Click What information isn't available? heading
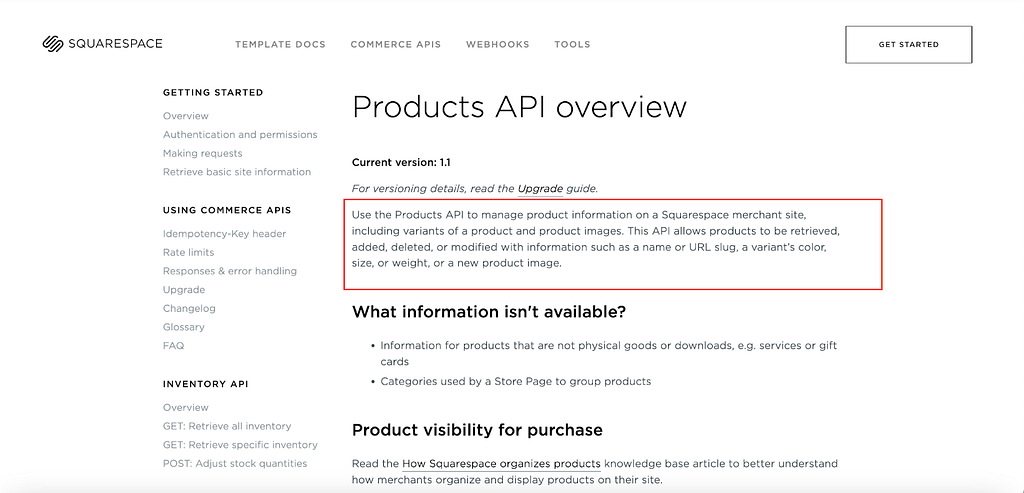The width and height of the screenshot is (1024, 493). pos(489,312)
